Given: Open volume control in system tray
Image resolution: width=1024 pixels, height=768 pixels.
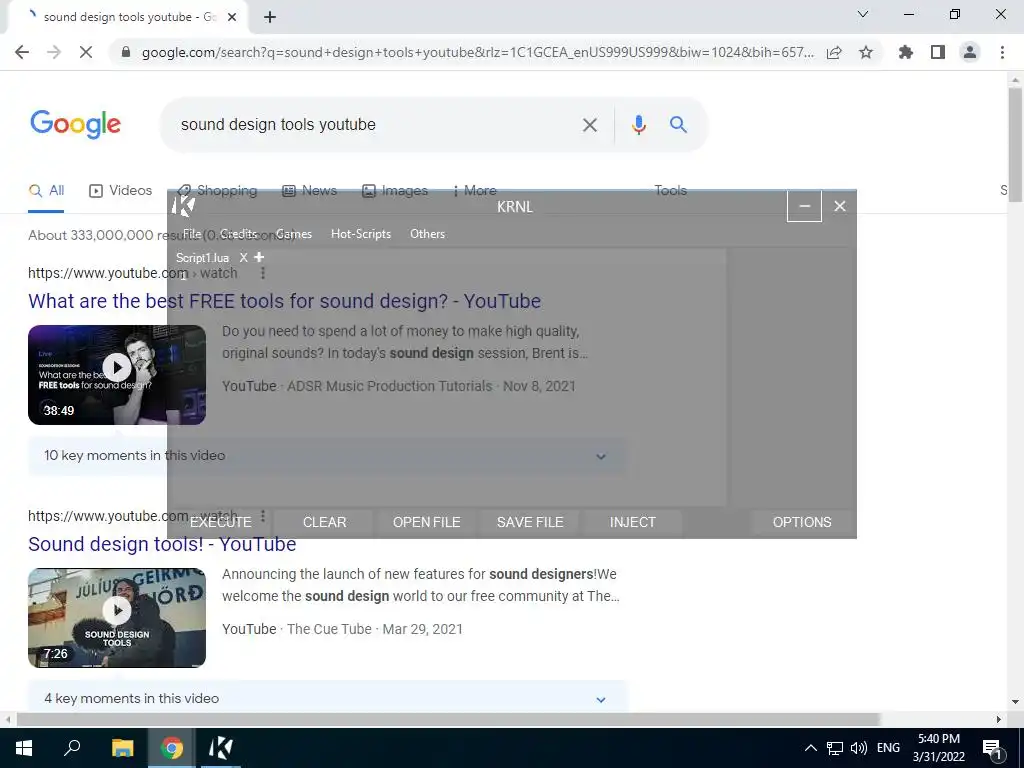Looking at the screenshot, I should point(859,748).
